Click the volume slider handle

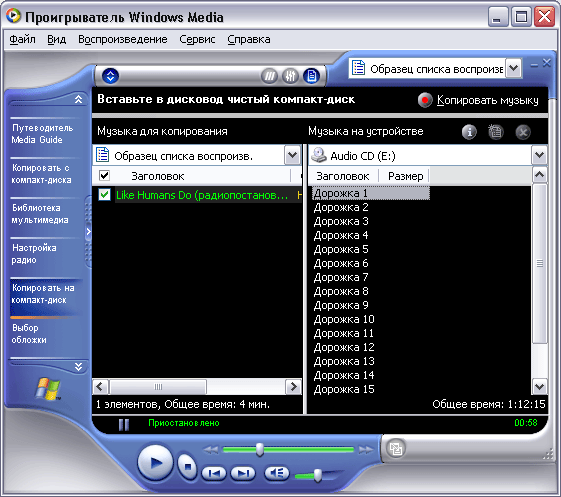point(318,476)
